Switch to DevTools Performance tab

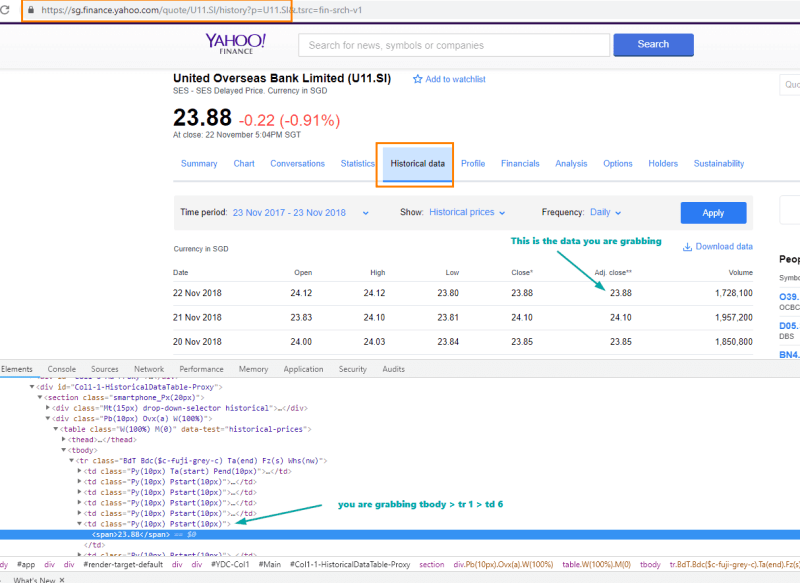click(x=201, y=369)
